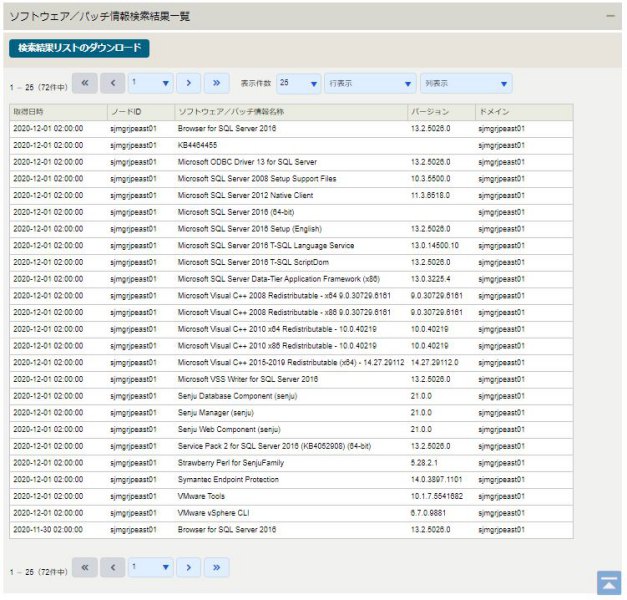Jump to last page using bottom pagination
Viewport: 627px width, 600px height.
tap(217, 567)
